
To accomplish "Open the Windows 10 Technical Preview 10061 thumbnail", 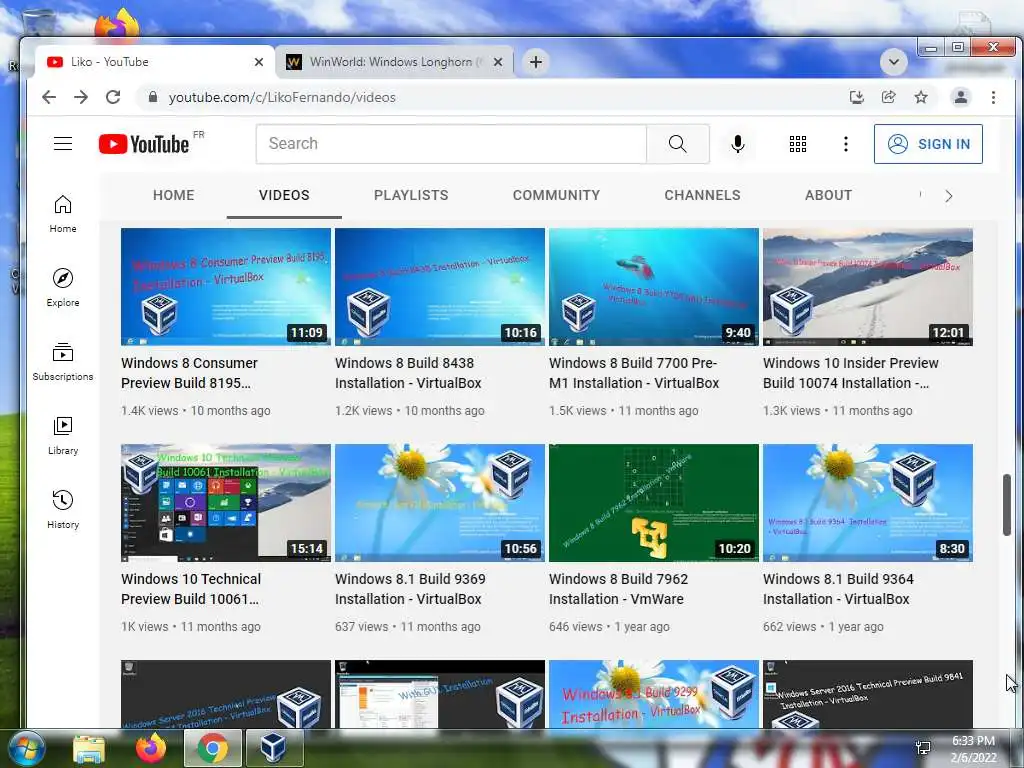I will [x=226, y=503].
